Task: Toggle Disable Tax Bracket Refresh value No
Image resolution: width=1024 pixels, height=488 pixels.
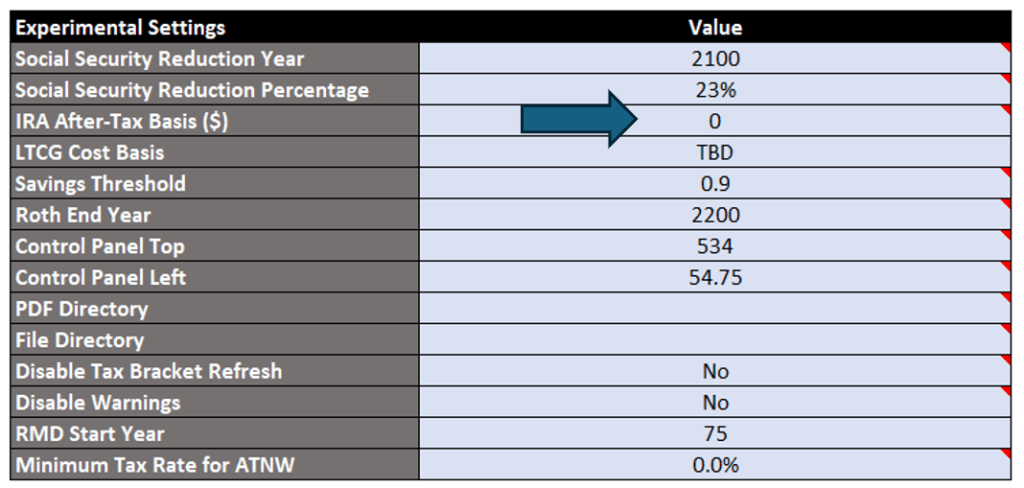Action: coord(715,372)
